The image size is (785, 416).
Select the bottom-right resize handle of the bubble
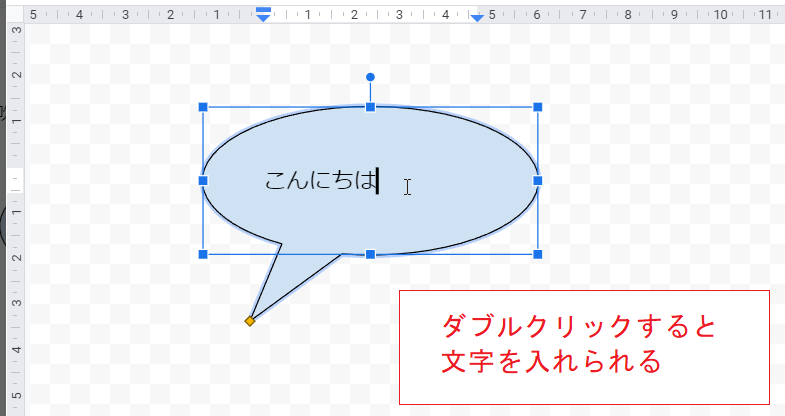tap(538, 254)
